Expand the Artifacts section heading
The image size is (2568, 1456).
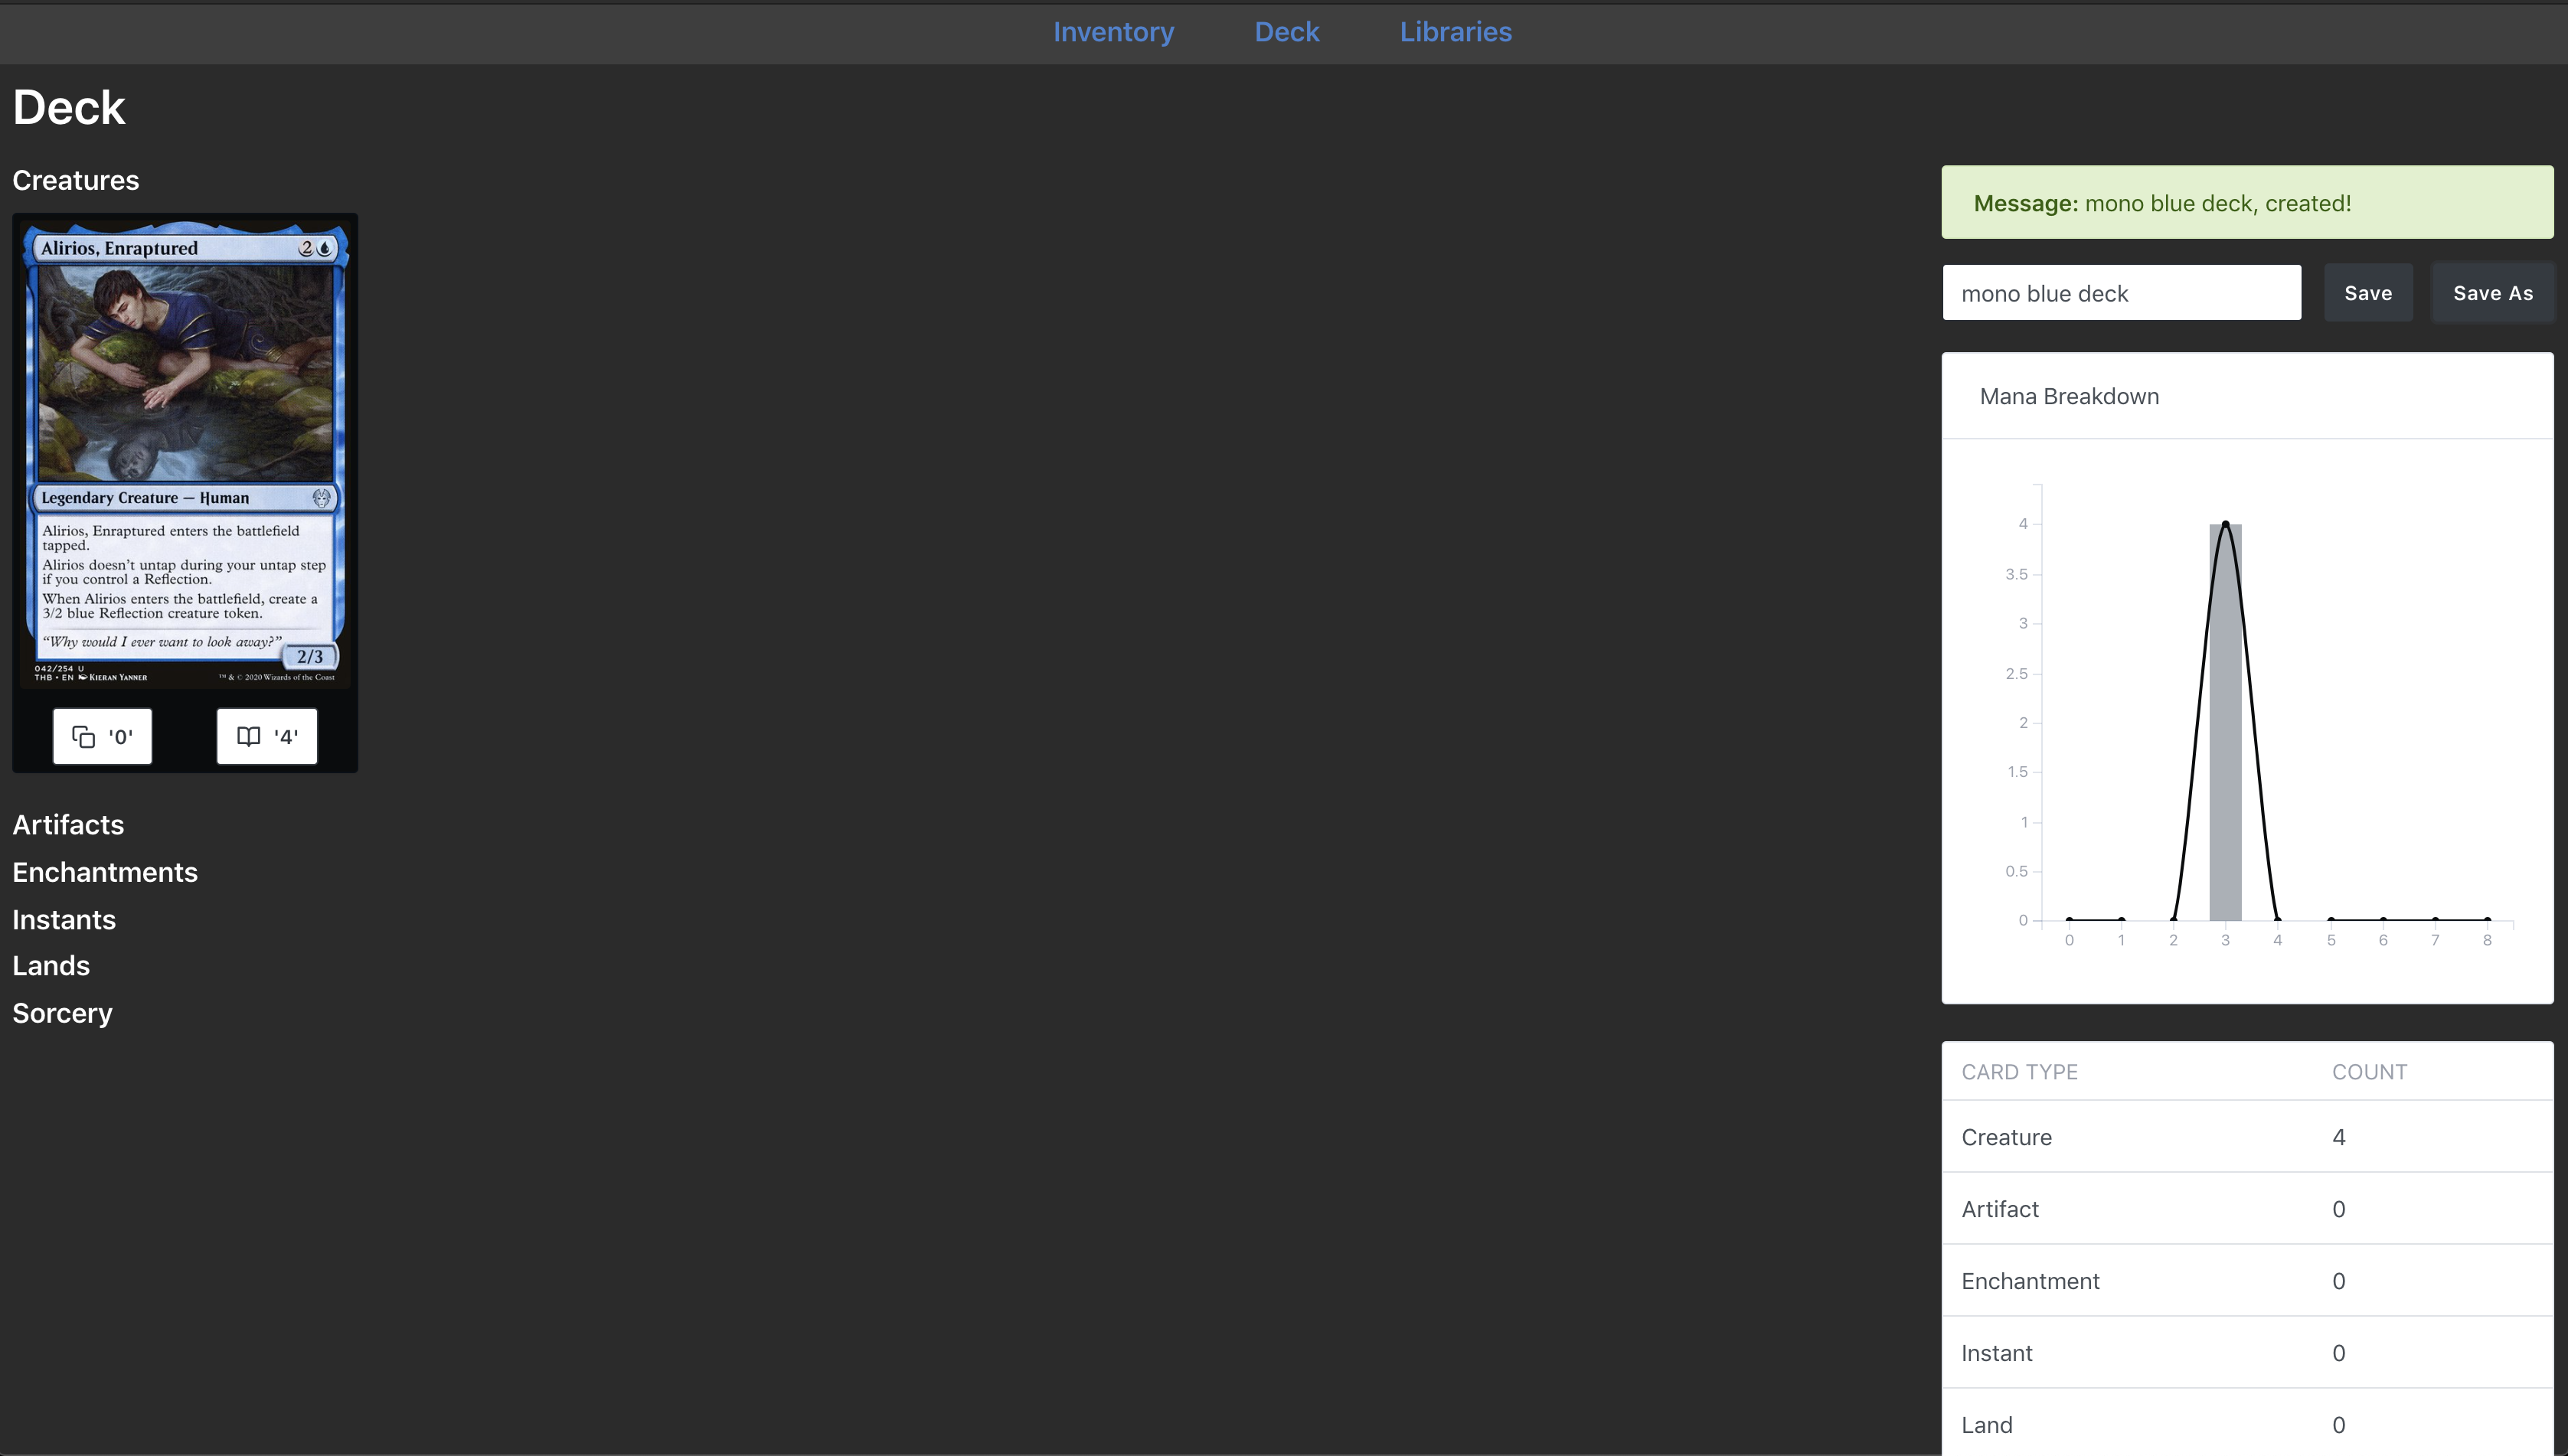click(68, 825)
